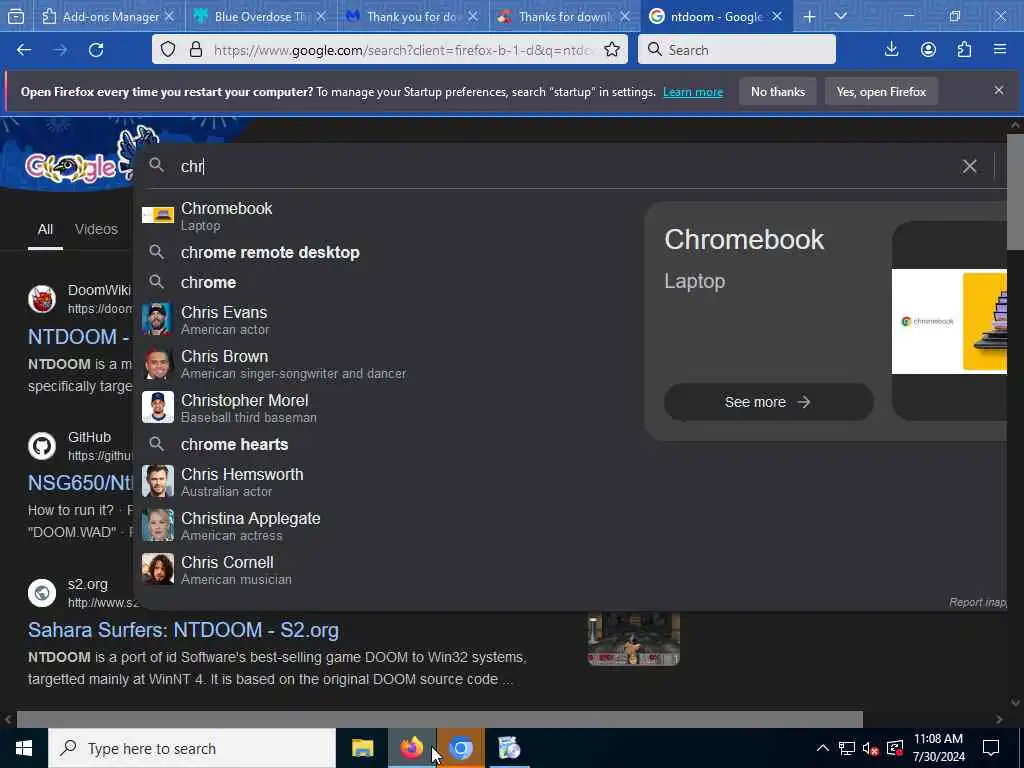Select the All results tab
This screenshot has width=1024, height=768.
coord(45,229)
